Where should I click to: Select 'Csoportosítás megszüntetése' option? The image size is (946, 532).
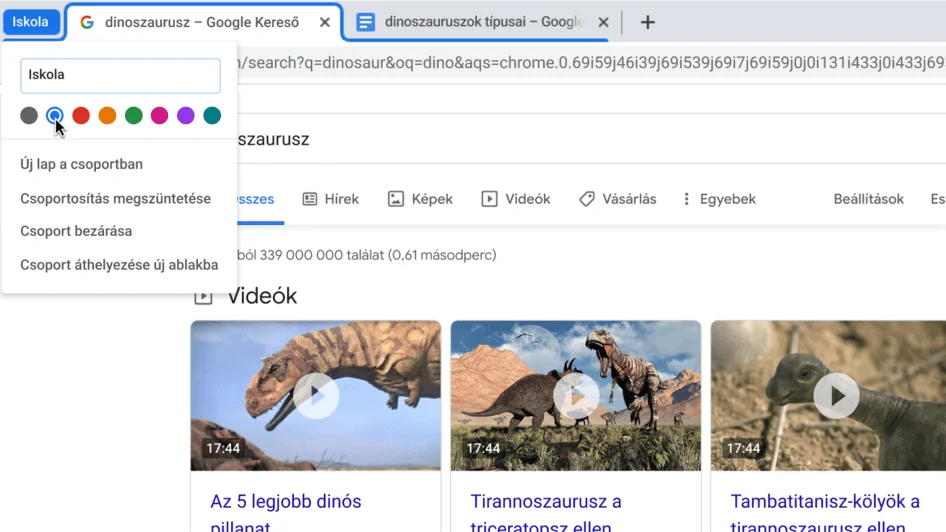coord(115,198)
